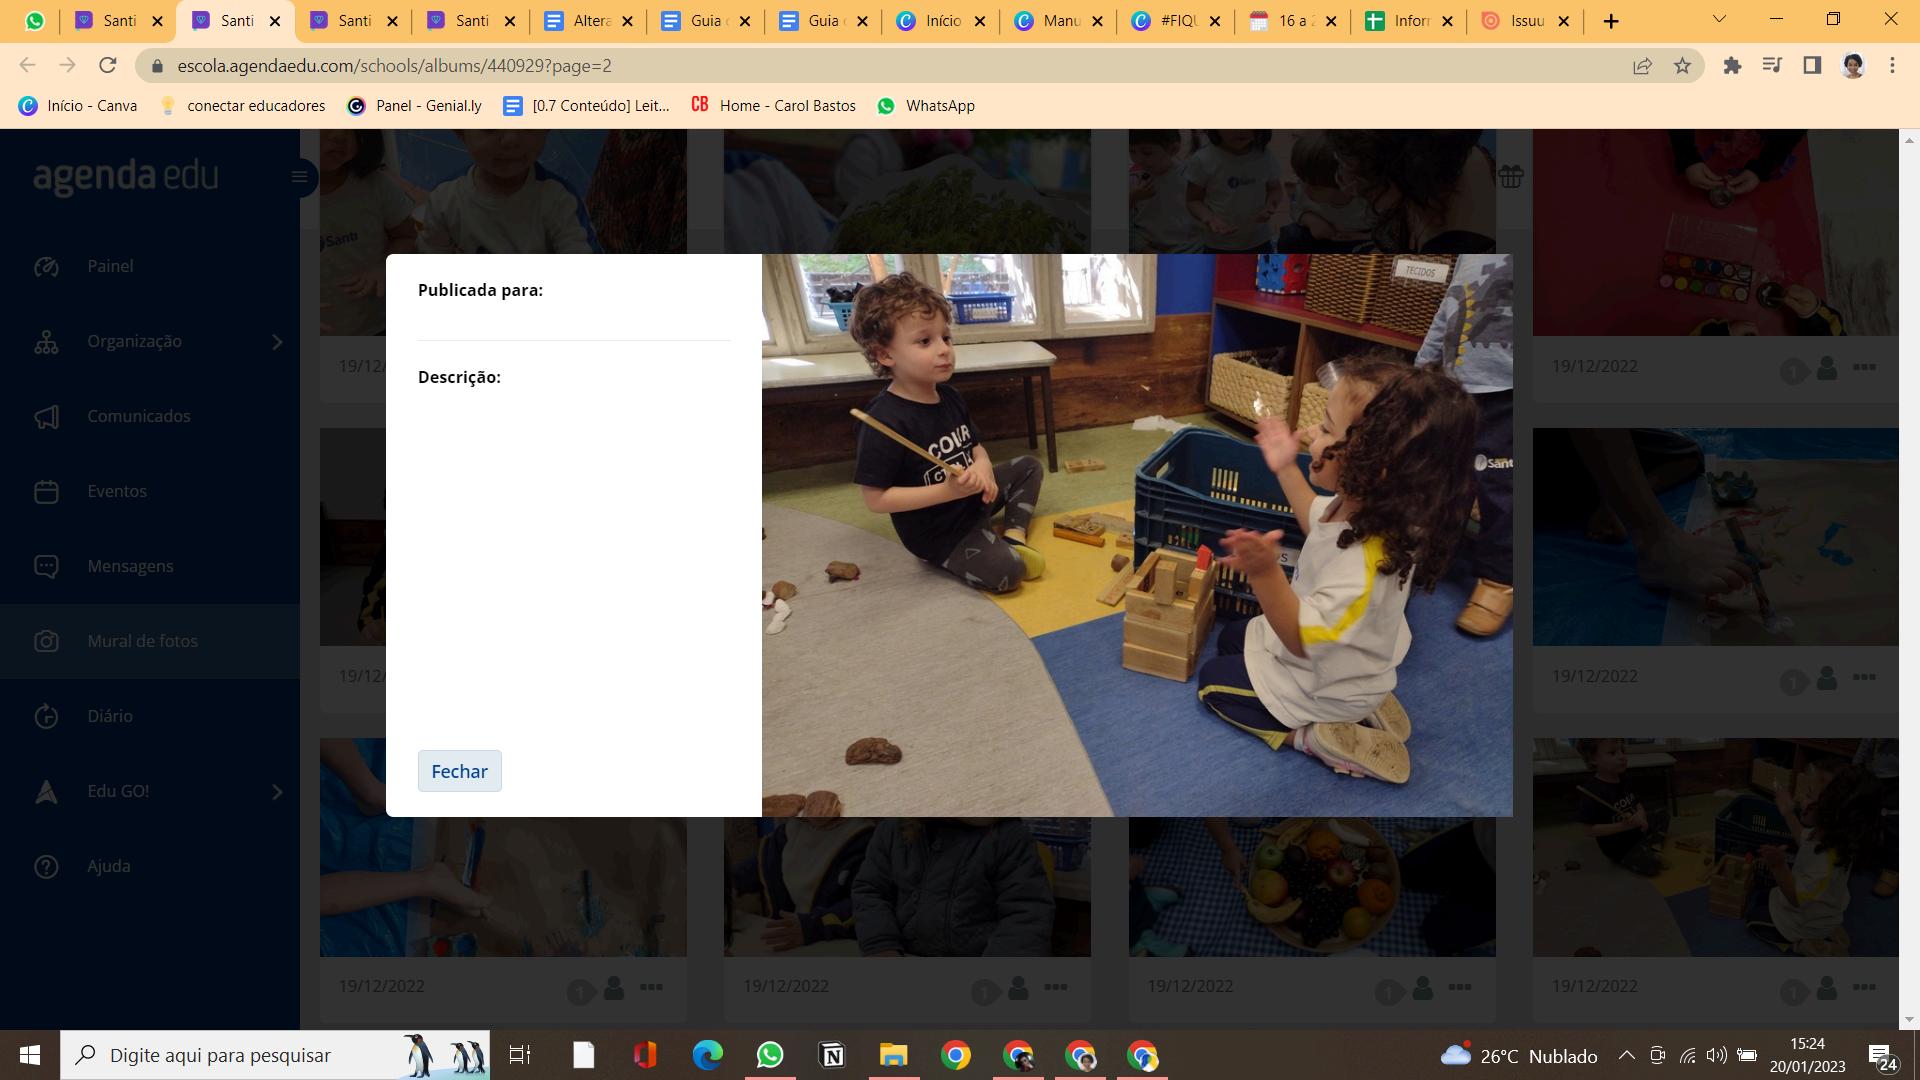
Task: Click the Diário sidebar icon
Action: (x=46, y=716)
